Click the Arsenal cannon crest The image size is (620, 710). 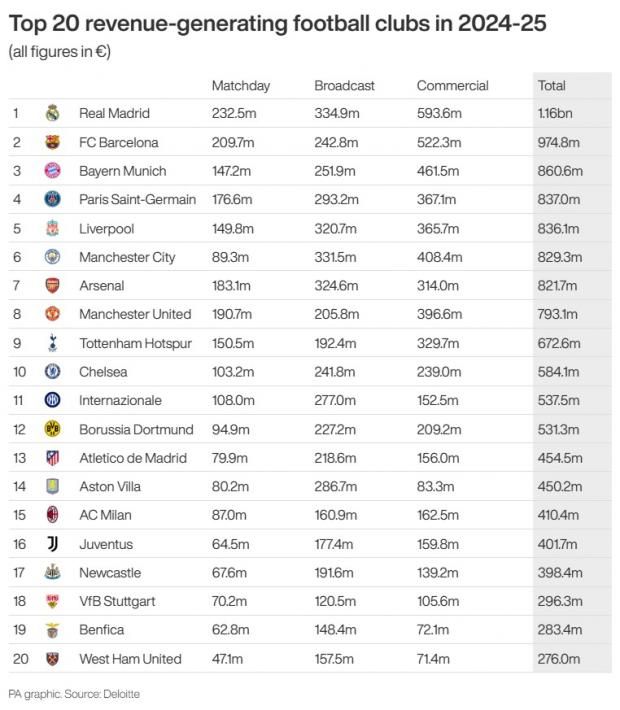point(53,286)
